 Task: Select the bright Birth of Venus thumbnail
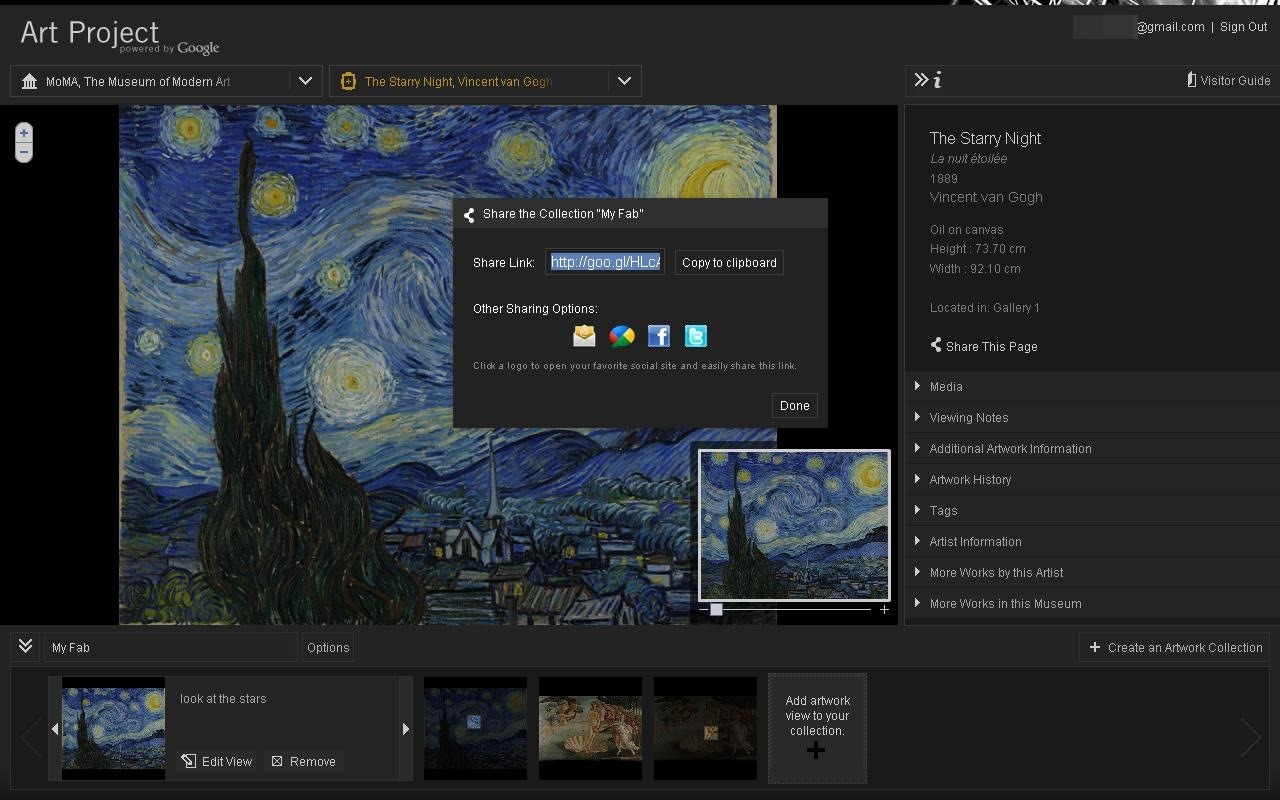coord(590,728)
